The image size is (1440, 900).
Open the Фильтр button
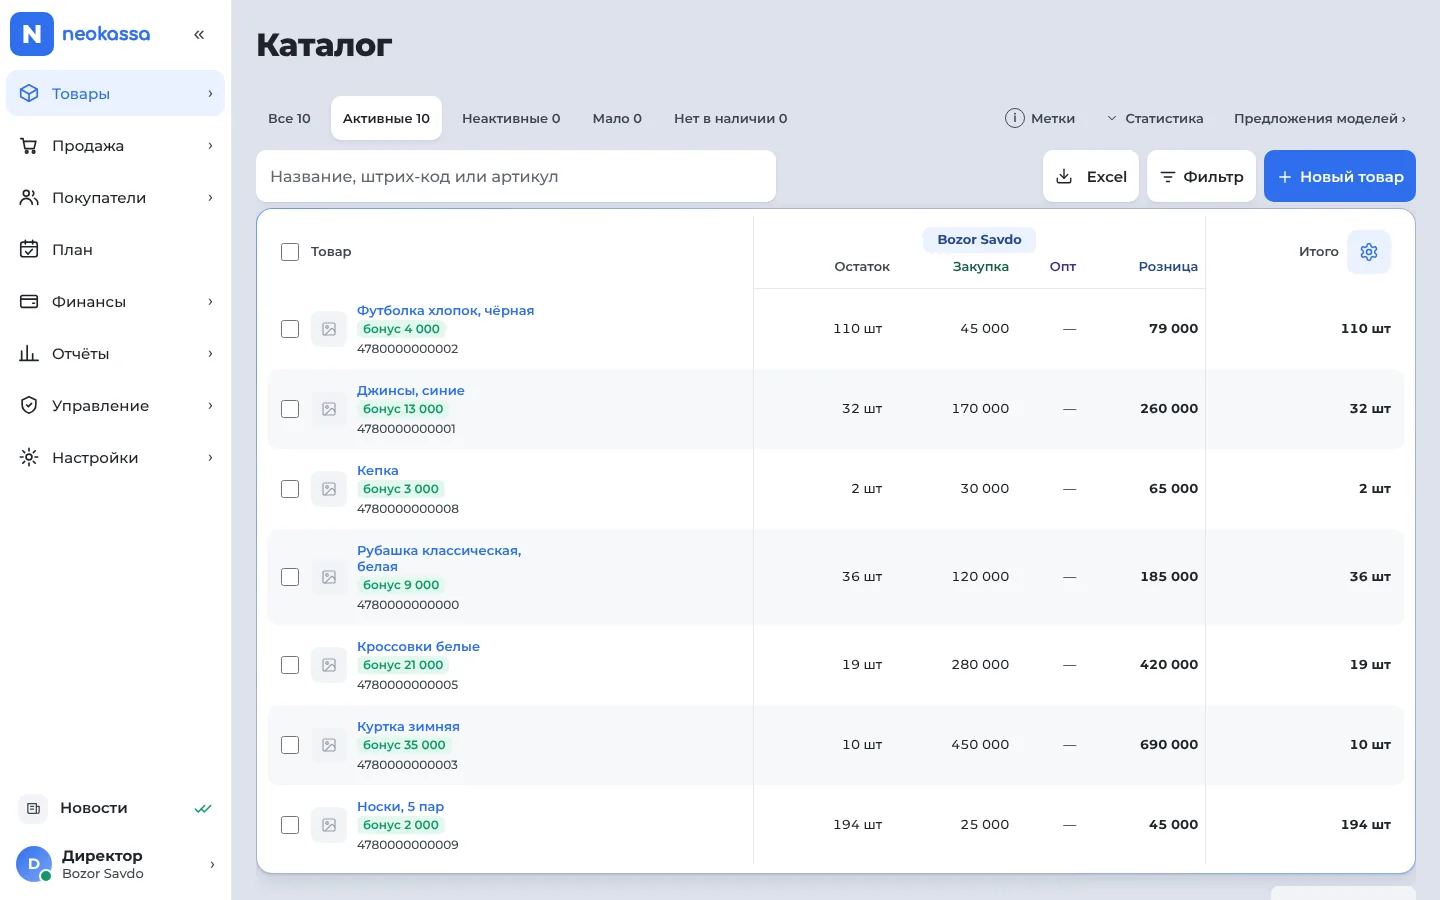coord(1201,176)
